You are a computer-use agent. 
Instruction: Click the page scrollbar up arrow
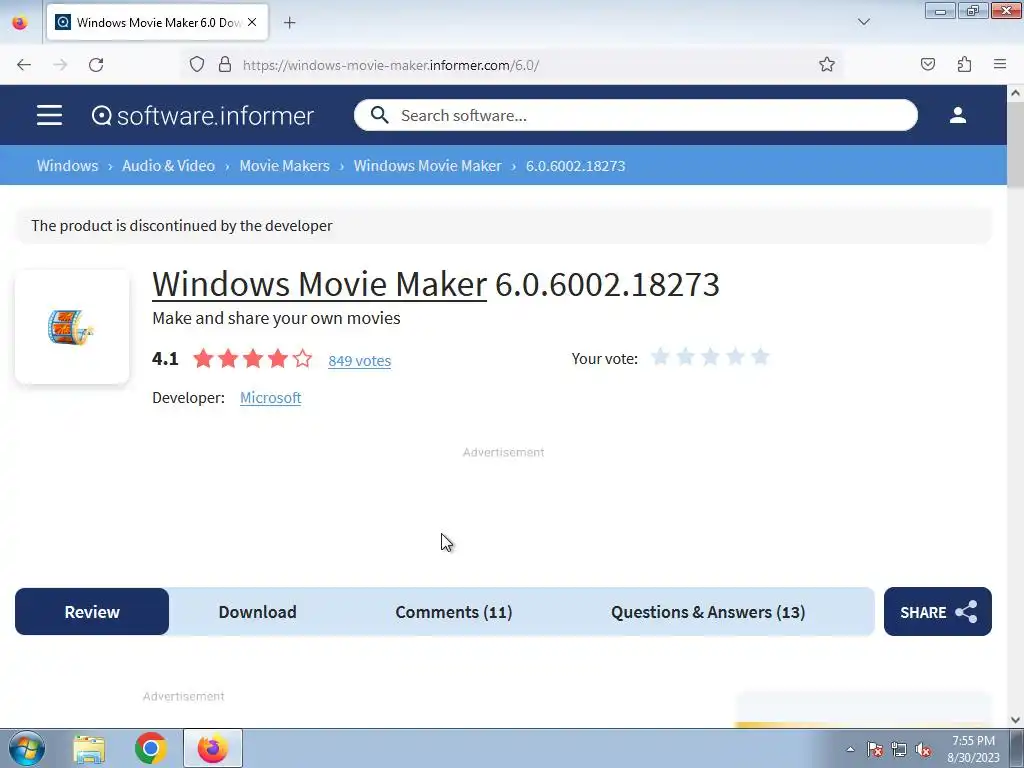1015,93
